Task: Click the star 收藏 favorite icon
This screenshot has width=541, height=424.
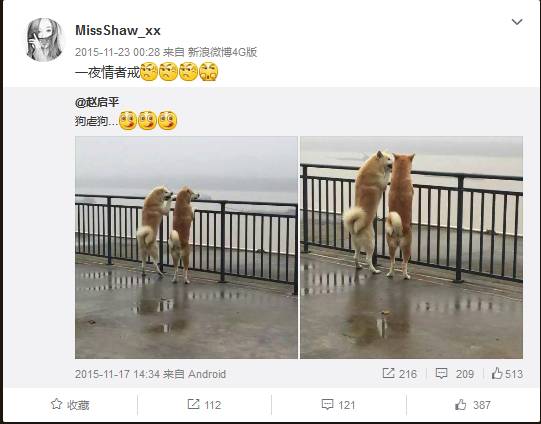Action: point(56,404)
